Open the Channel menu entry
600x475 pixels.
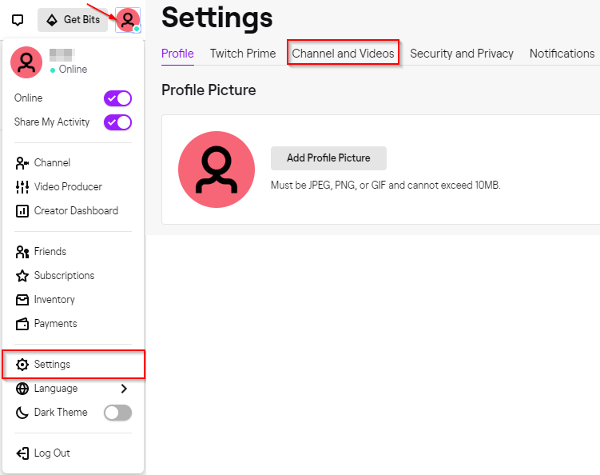click(x=73, y=163)
